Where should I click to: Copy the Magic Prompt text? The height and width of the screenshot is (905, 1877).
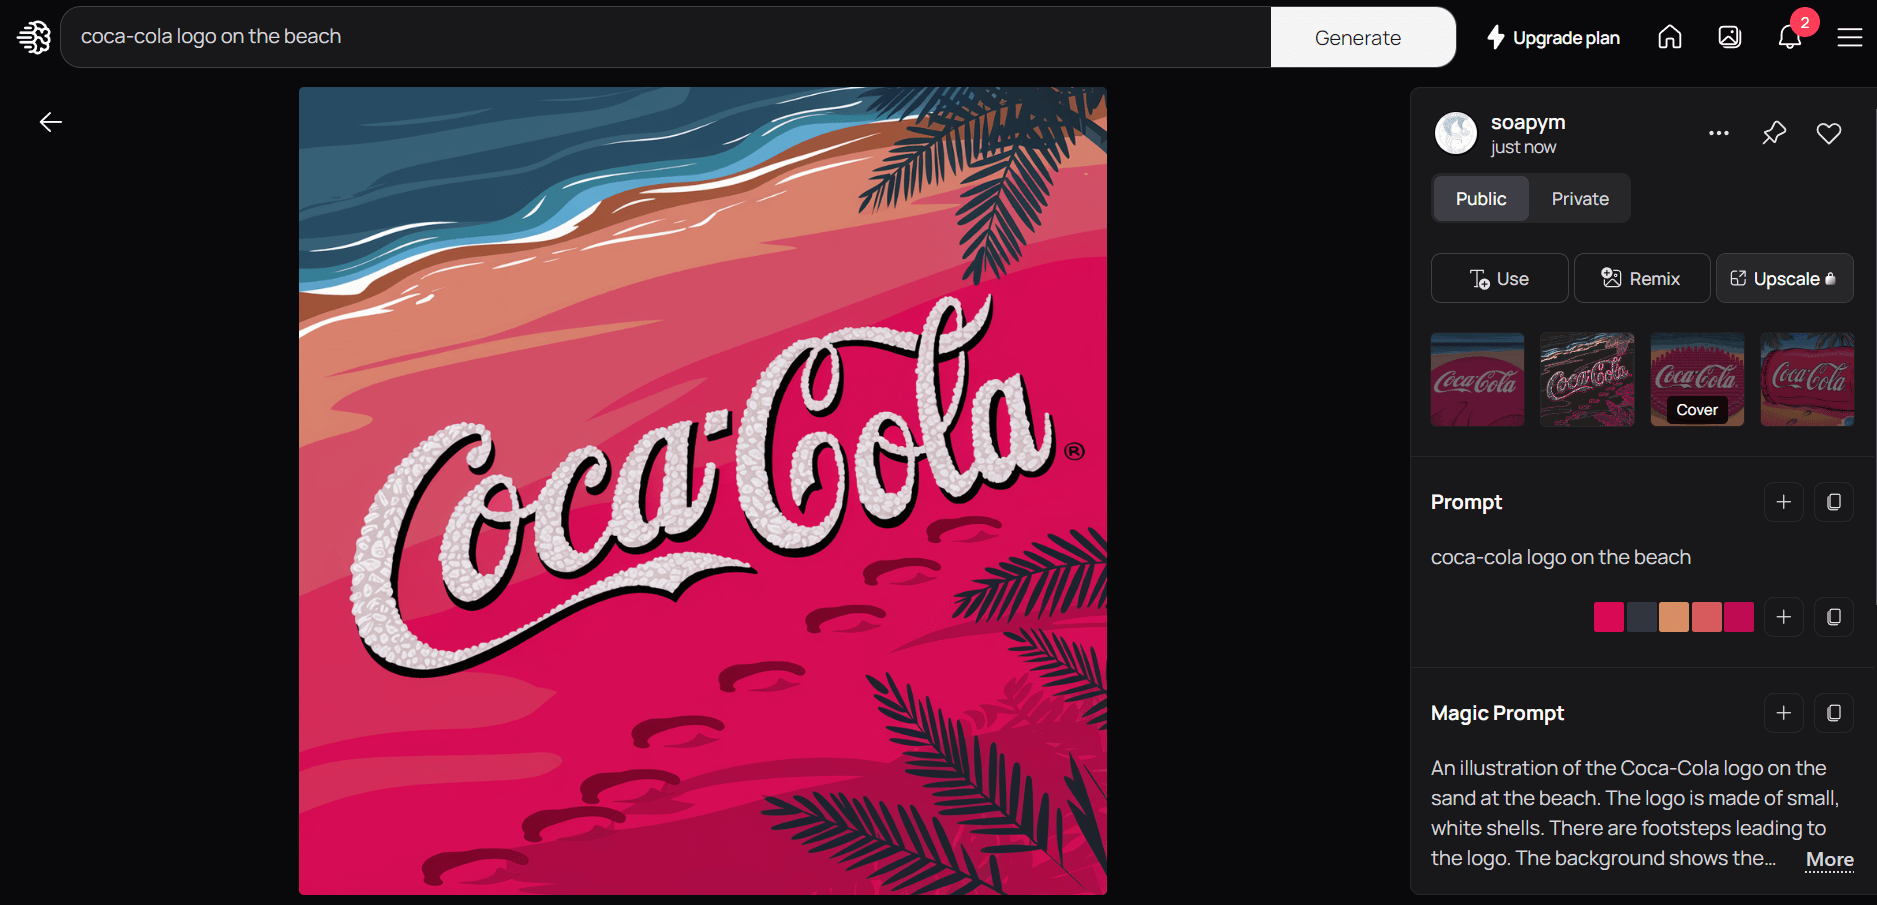(x=1834, y=713)
